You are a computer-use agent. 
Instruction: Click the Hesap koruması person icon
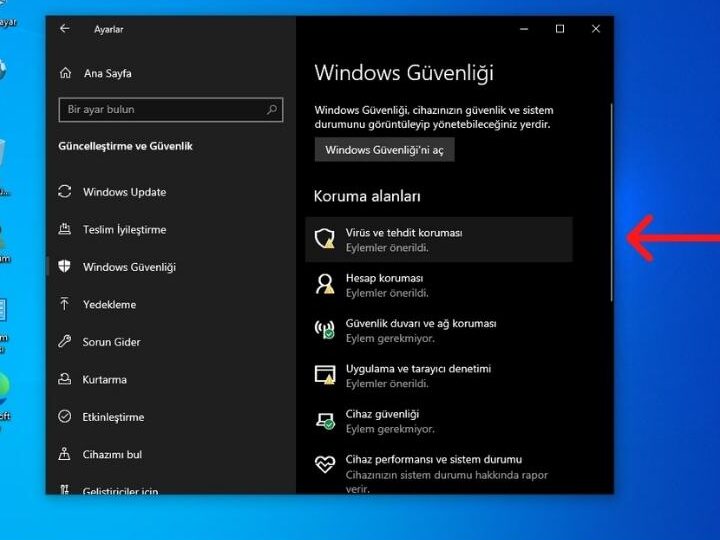point(325,284)
